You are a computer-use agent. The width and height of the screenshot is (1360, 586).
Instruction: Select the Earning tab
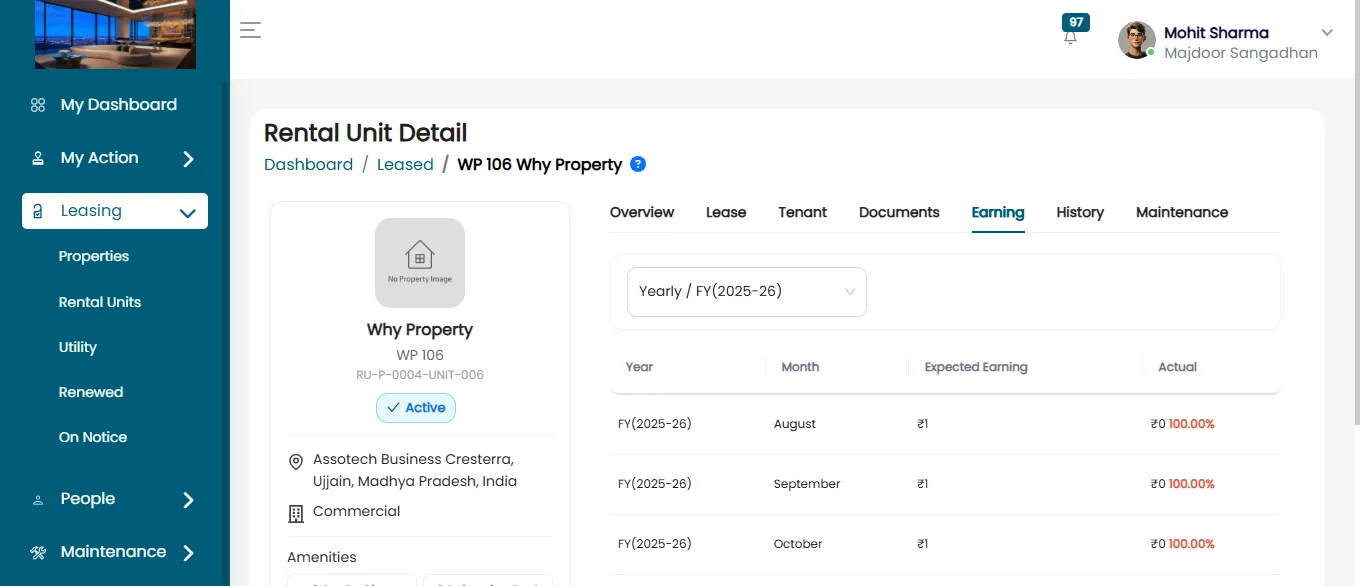(x=998, y=212)
